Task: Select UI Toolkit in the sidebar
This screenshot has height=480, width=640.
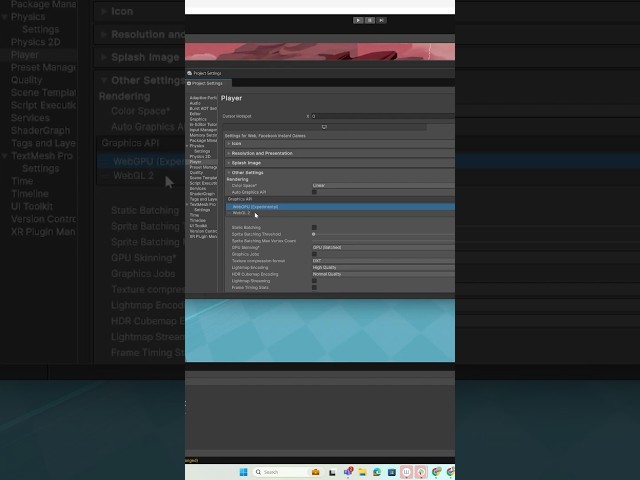Action: coord(198,226)
